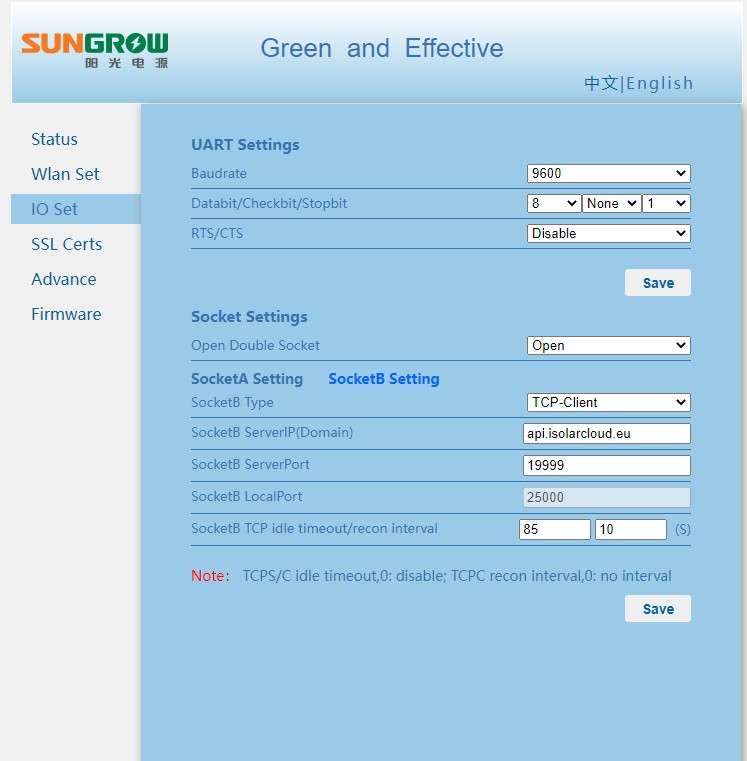The image size is (747, 761).
Task: Click the RTS/CTS label
Action: [x=217, y=233]
